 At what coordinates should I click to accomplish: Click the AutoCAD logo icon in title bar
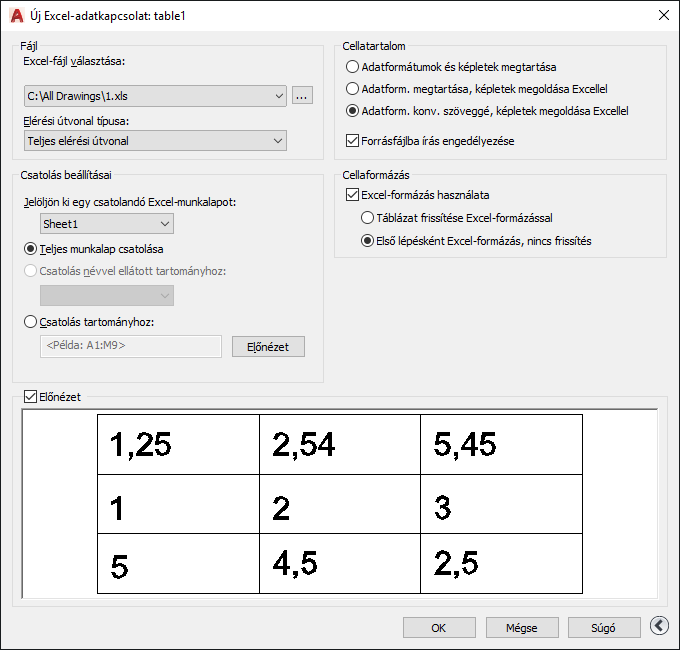[17, 16]
